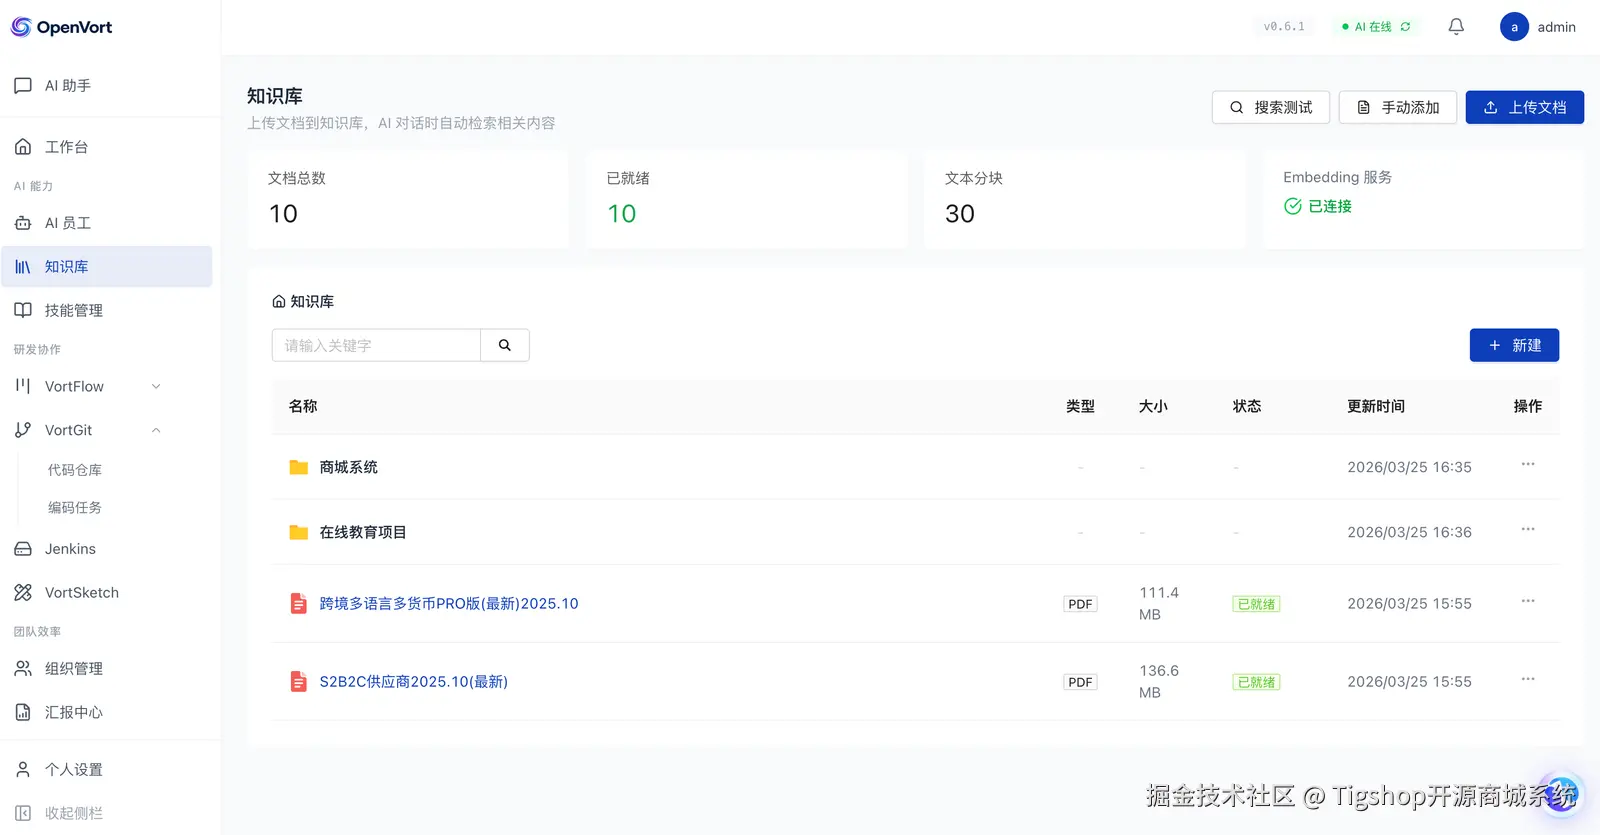This screenshot has height=835, width=1600.
Task: Focus the 请输入关键字 search field
Action: (376, 345)
